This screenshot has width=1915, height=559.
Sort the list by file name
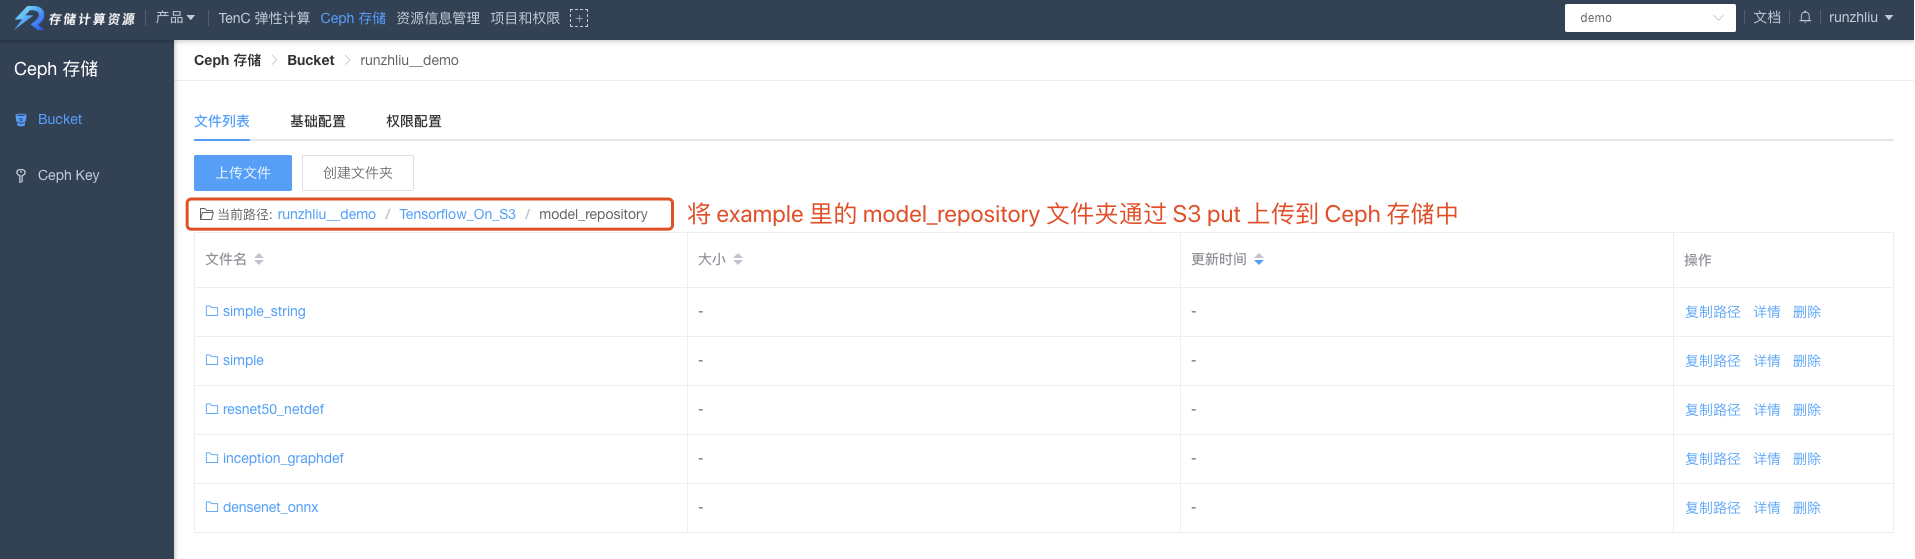[x=259, y=259]
